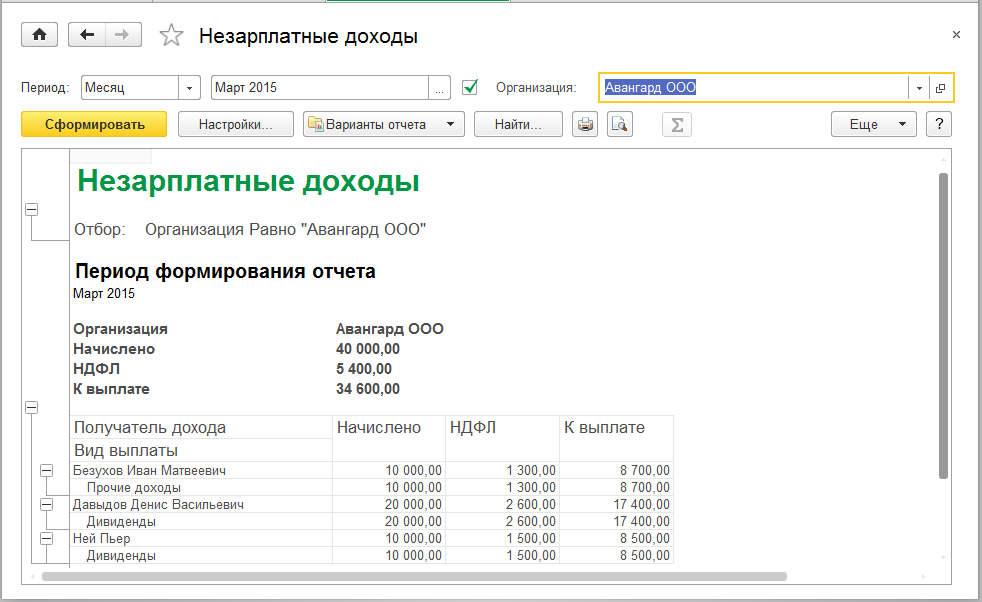Click the Сформировать button
982x602 pixels.
[95, 124]
